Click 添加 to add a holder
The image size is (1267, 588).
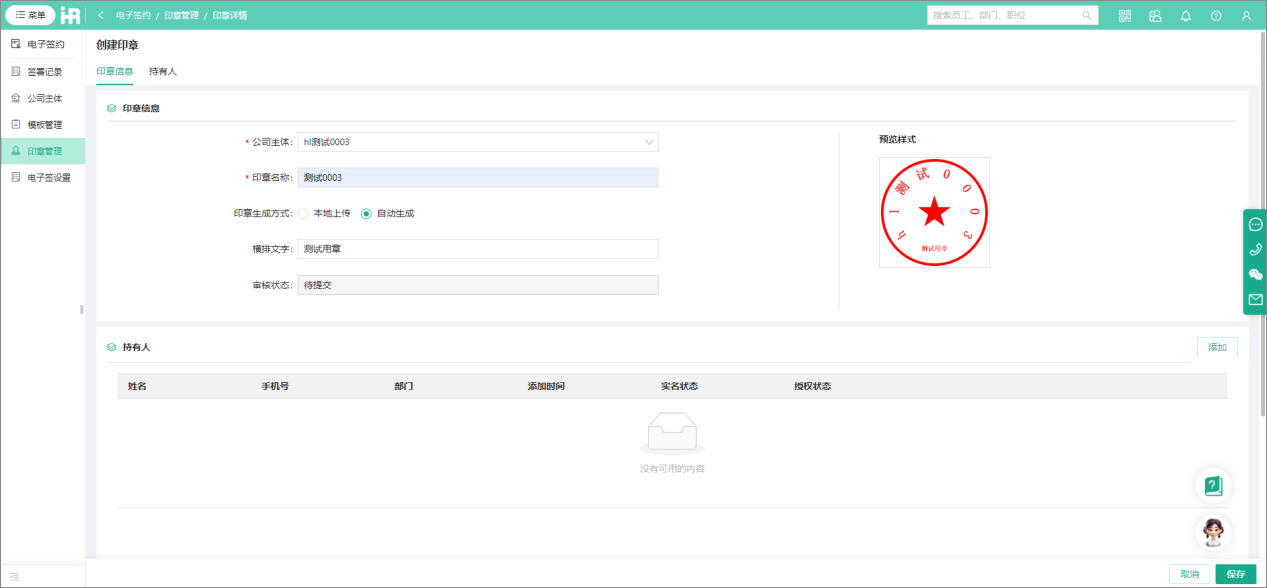(x=1217, y=347)
